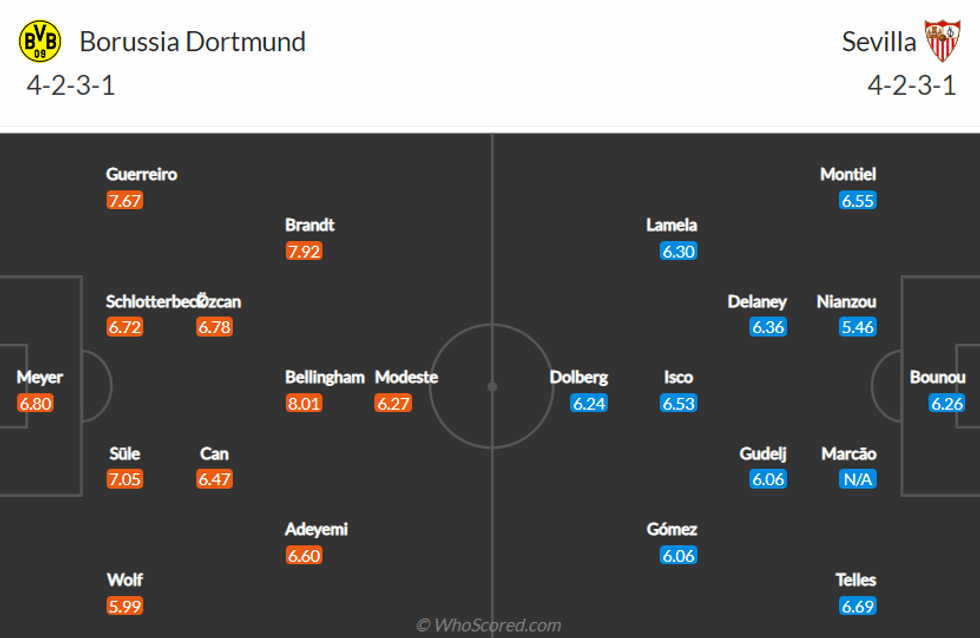980x638 pixels.
Task: Click Telles's 6.69 rating badge
Action: pos(858,605)
